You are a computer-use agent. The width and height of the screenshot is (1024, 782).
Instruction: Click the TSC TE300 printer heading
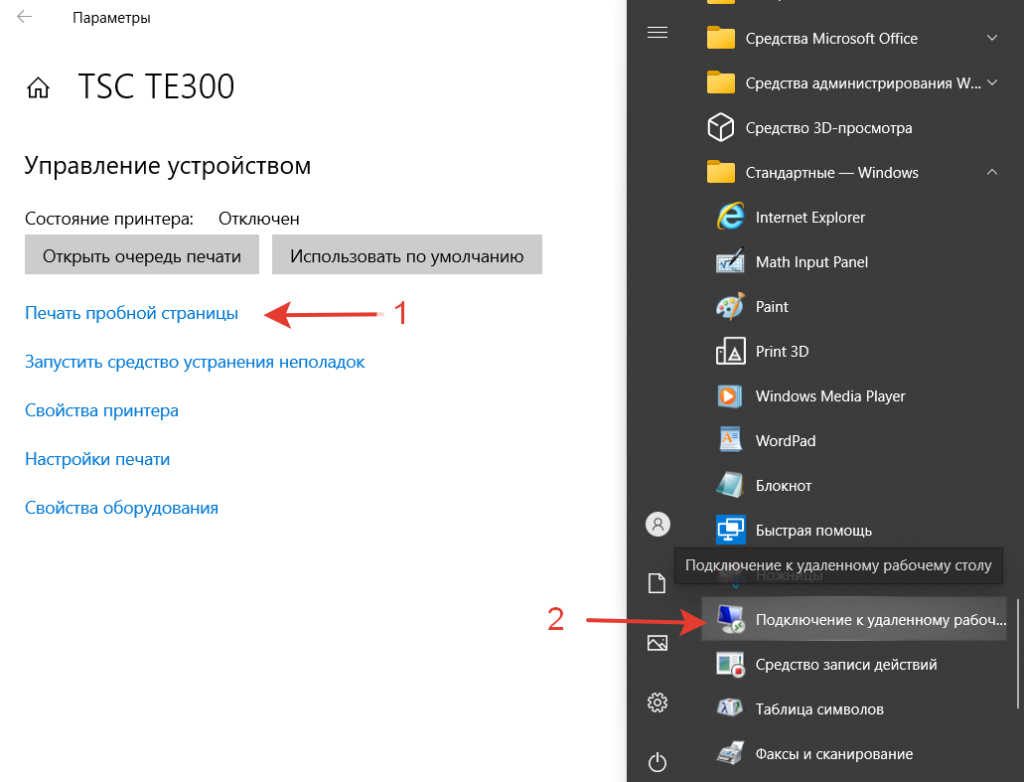click(156, 87)
